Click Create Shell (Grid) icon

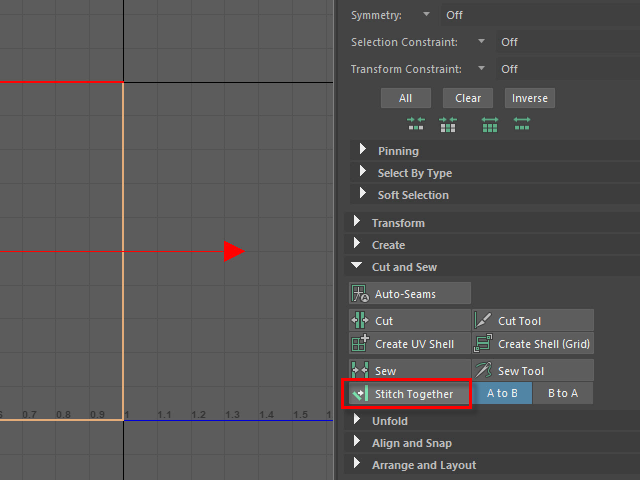(483, 344)
